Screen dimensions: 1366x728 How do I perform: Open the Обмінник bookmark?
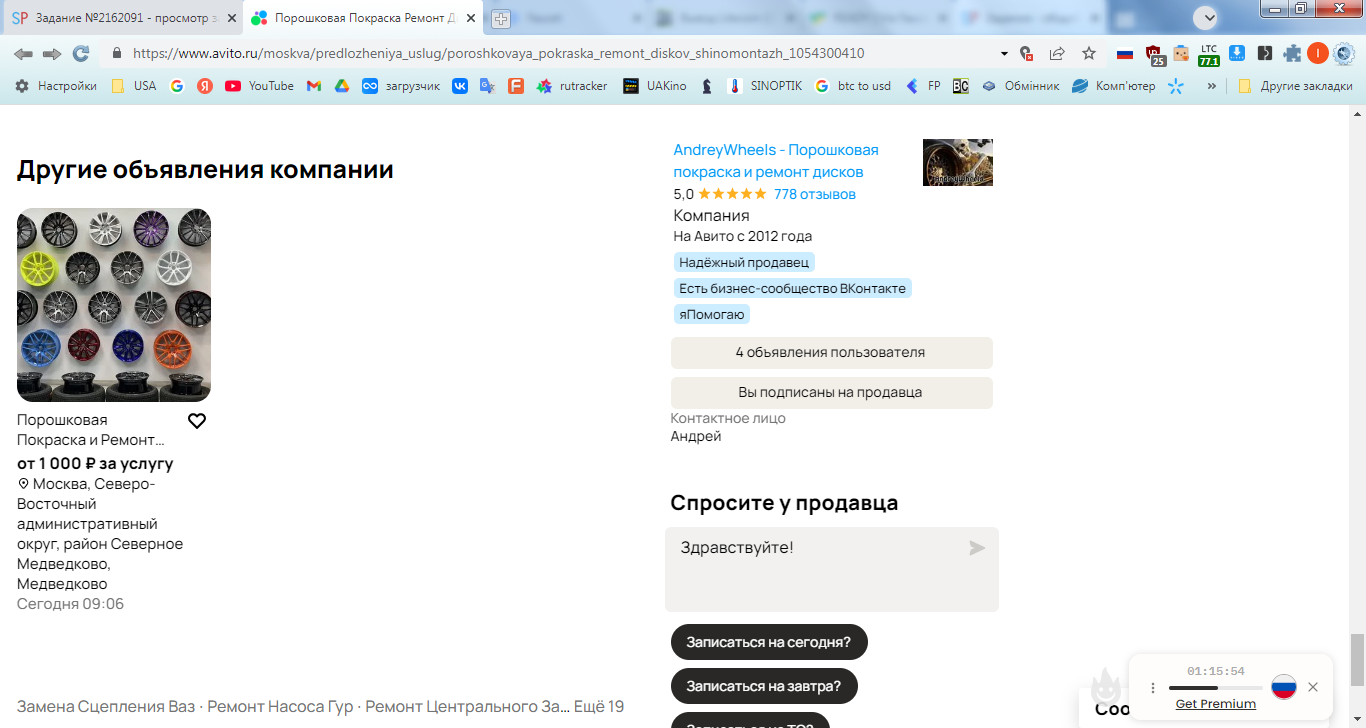click(x=1020, y=86)
